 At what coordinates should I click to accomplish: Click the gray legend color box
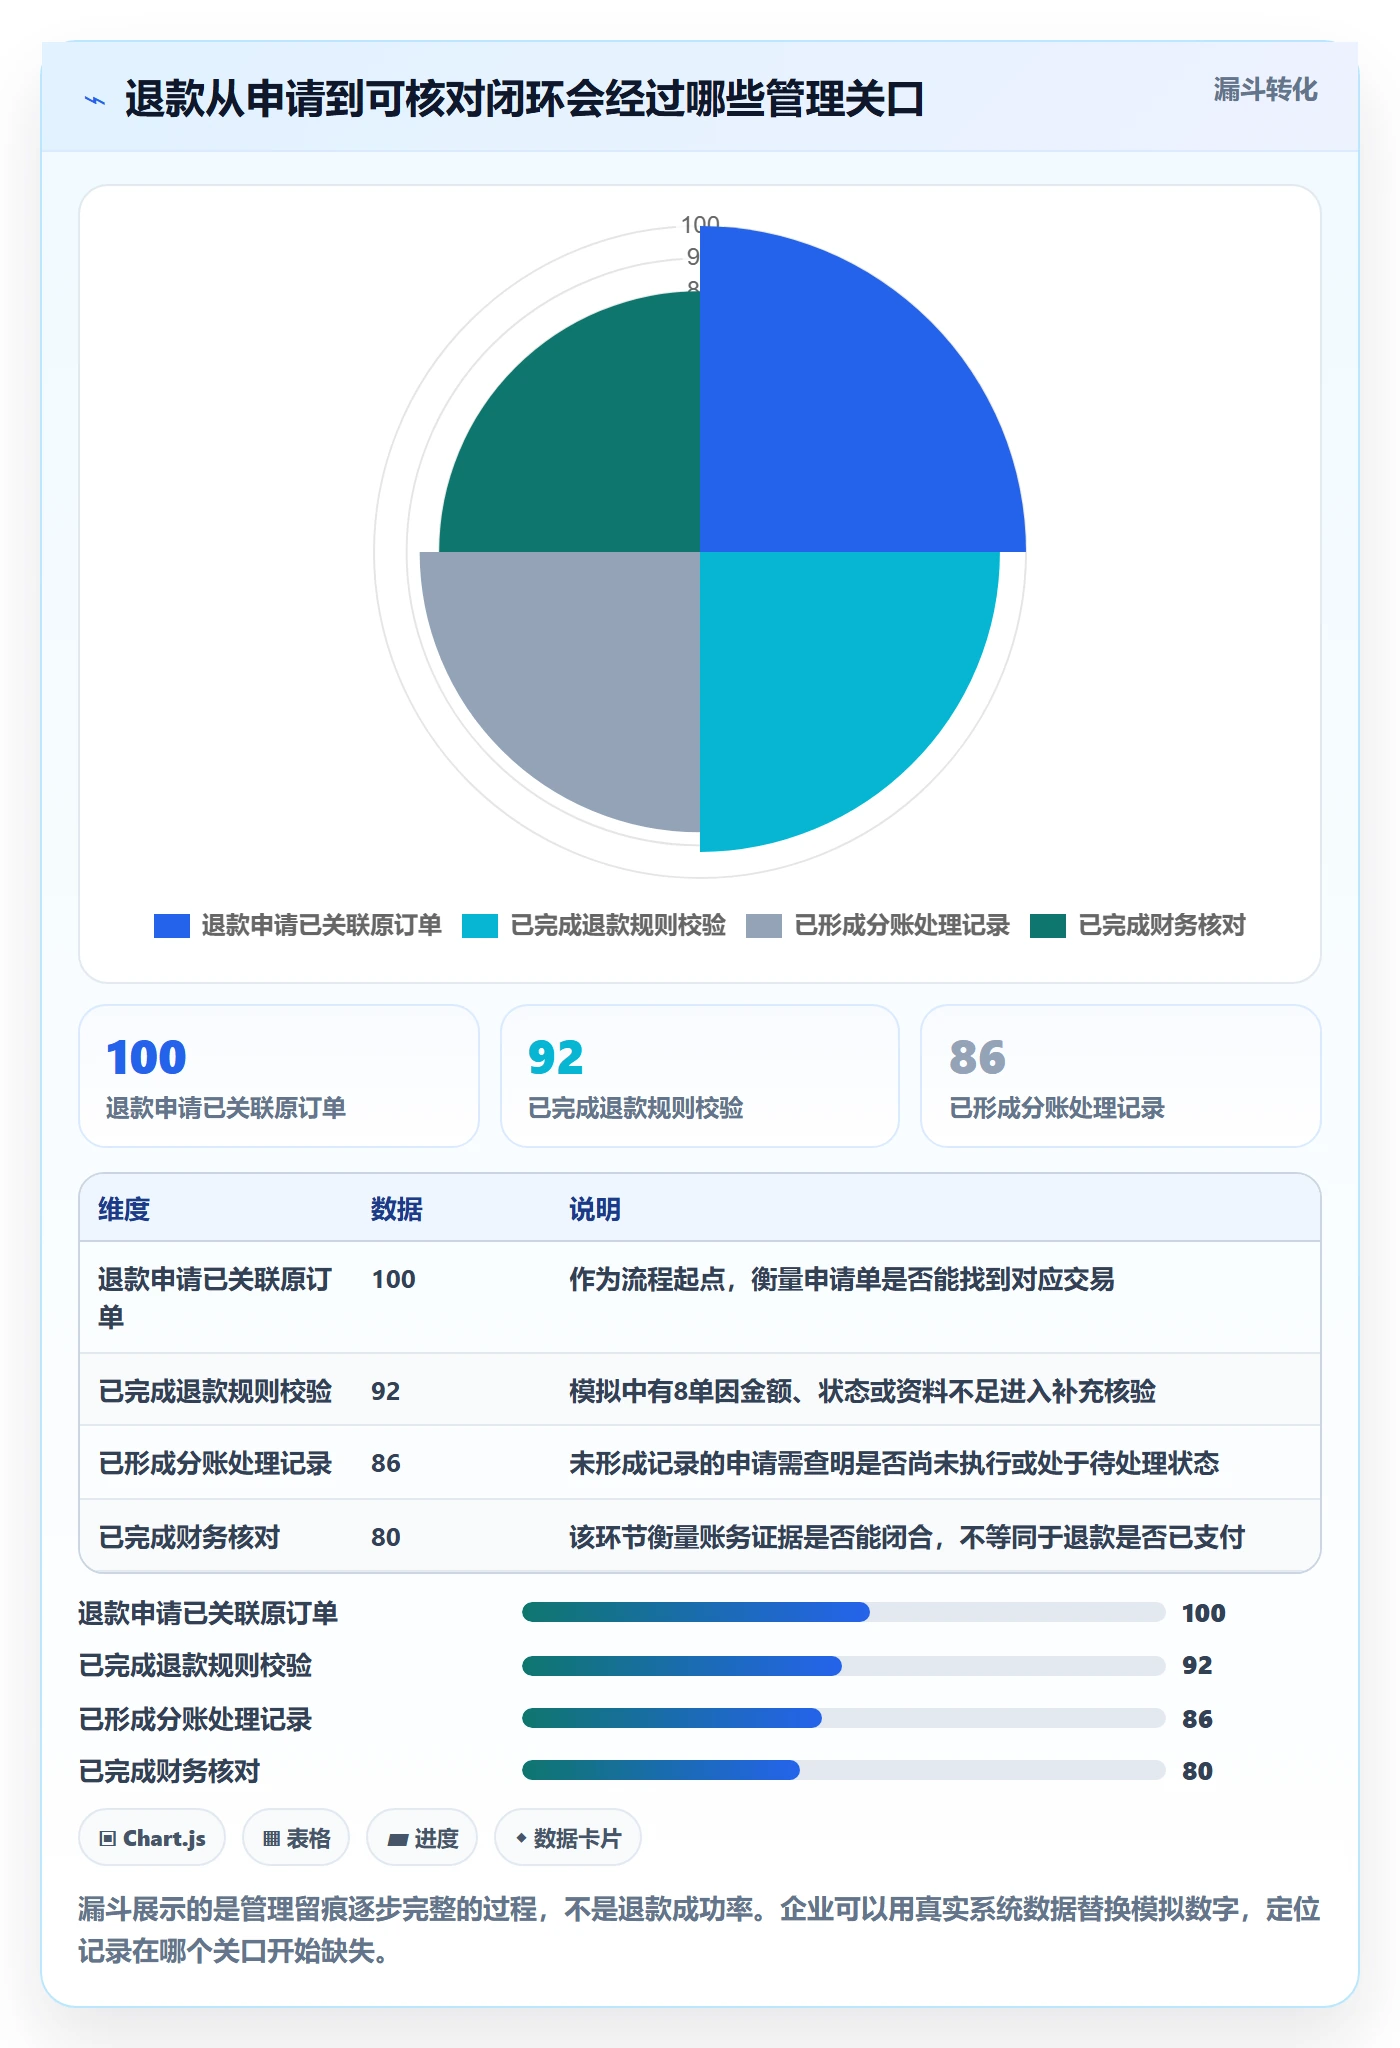pyautogui.click(x=764, y=926)
